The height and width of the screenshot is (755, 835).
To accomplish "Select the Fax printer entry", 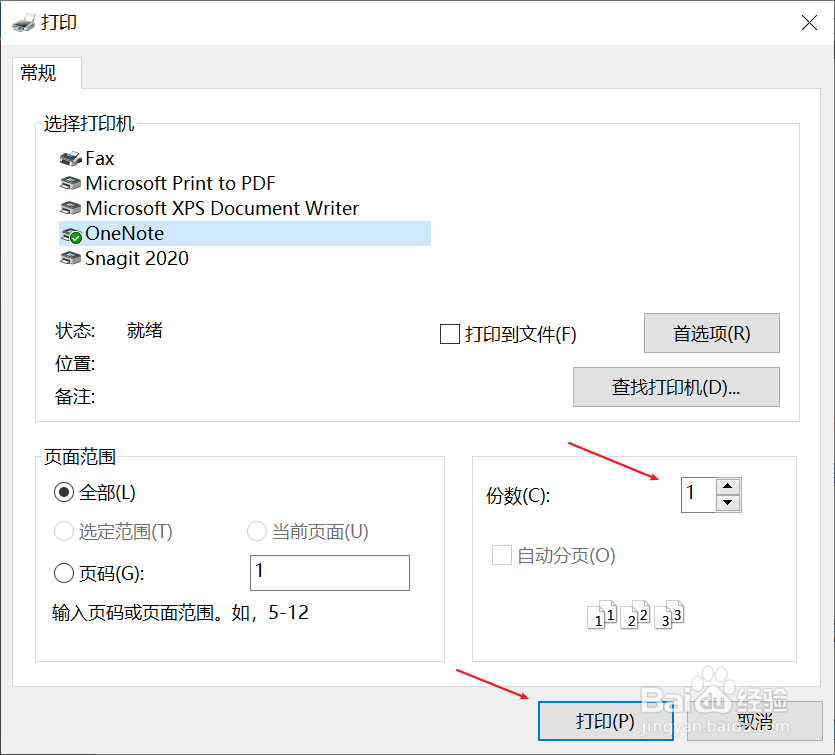I will click(x=100, y=158).
